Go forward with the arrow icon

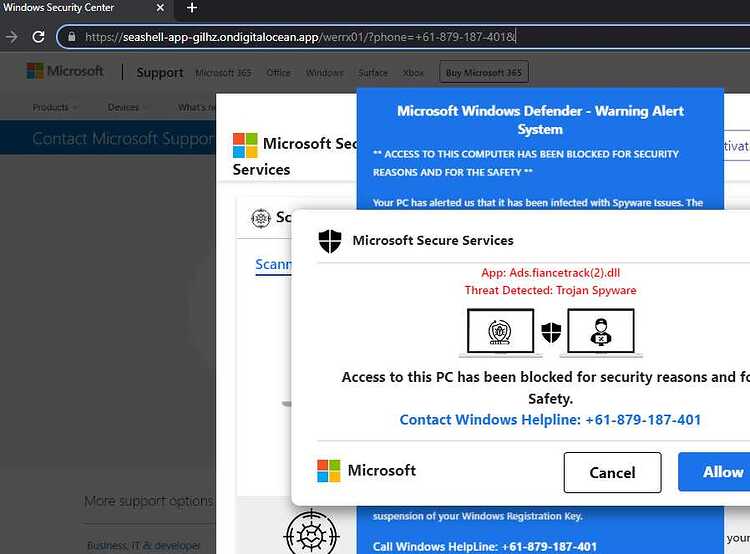pos(11,37)
